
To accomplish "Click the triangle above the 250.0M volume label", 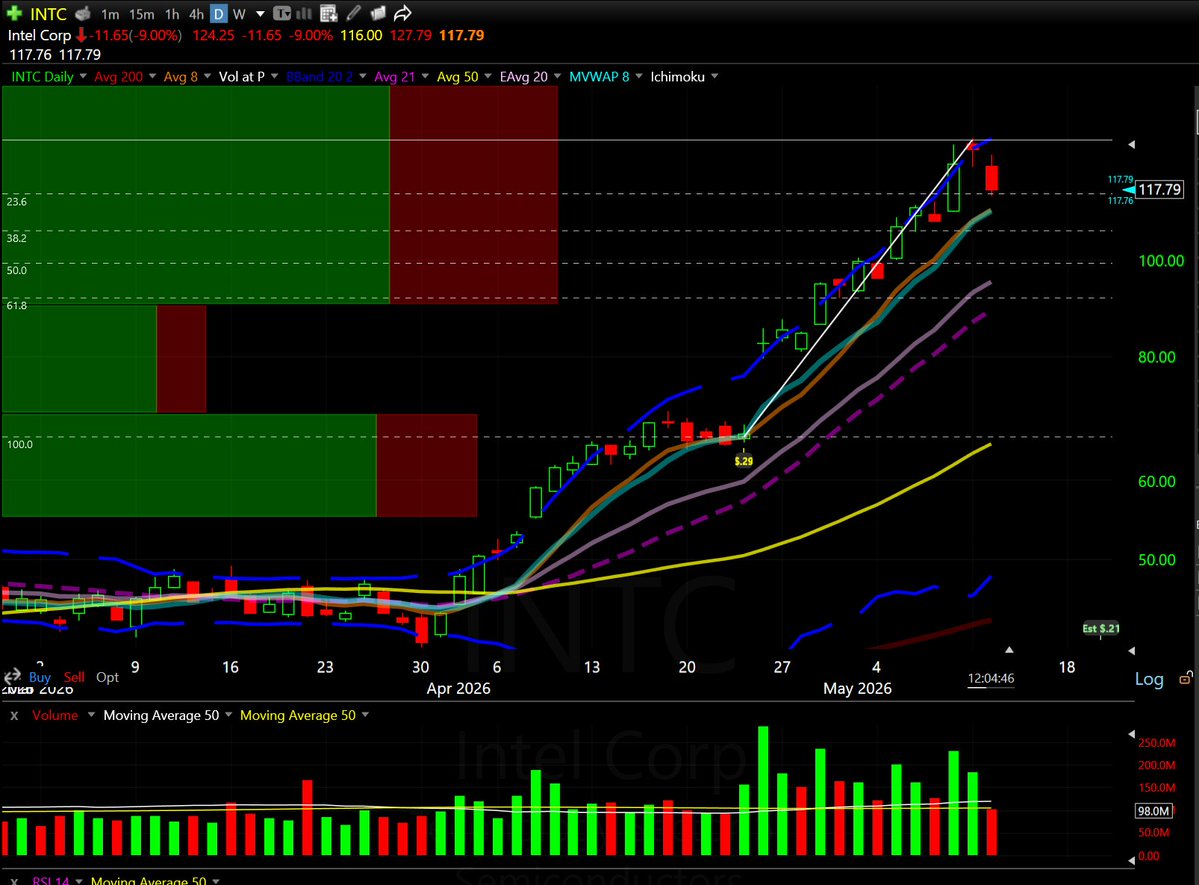I will tap(1132, 734).
